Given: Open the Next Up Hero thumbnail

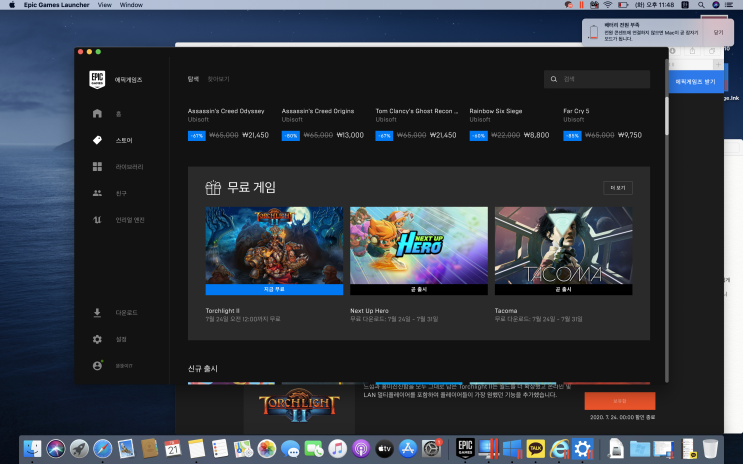Looking at the screenshot, I should [419, 246].
